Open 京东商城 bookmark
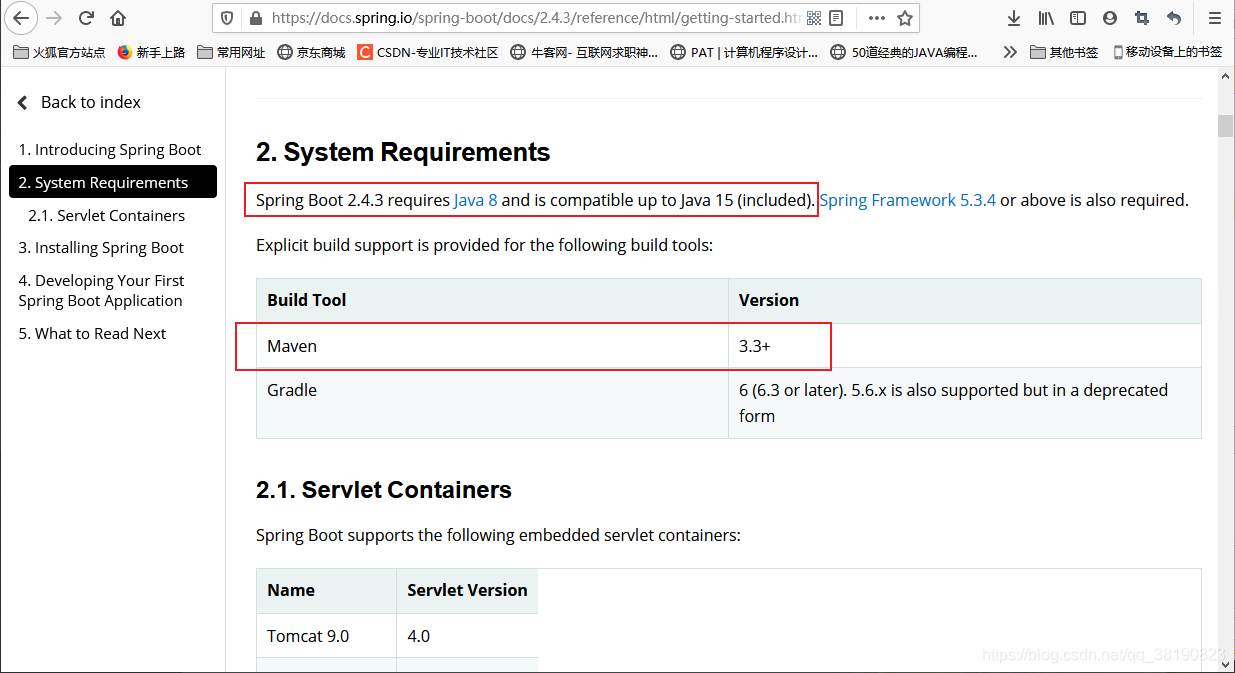 tap(311, 52)
